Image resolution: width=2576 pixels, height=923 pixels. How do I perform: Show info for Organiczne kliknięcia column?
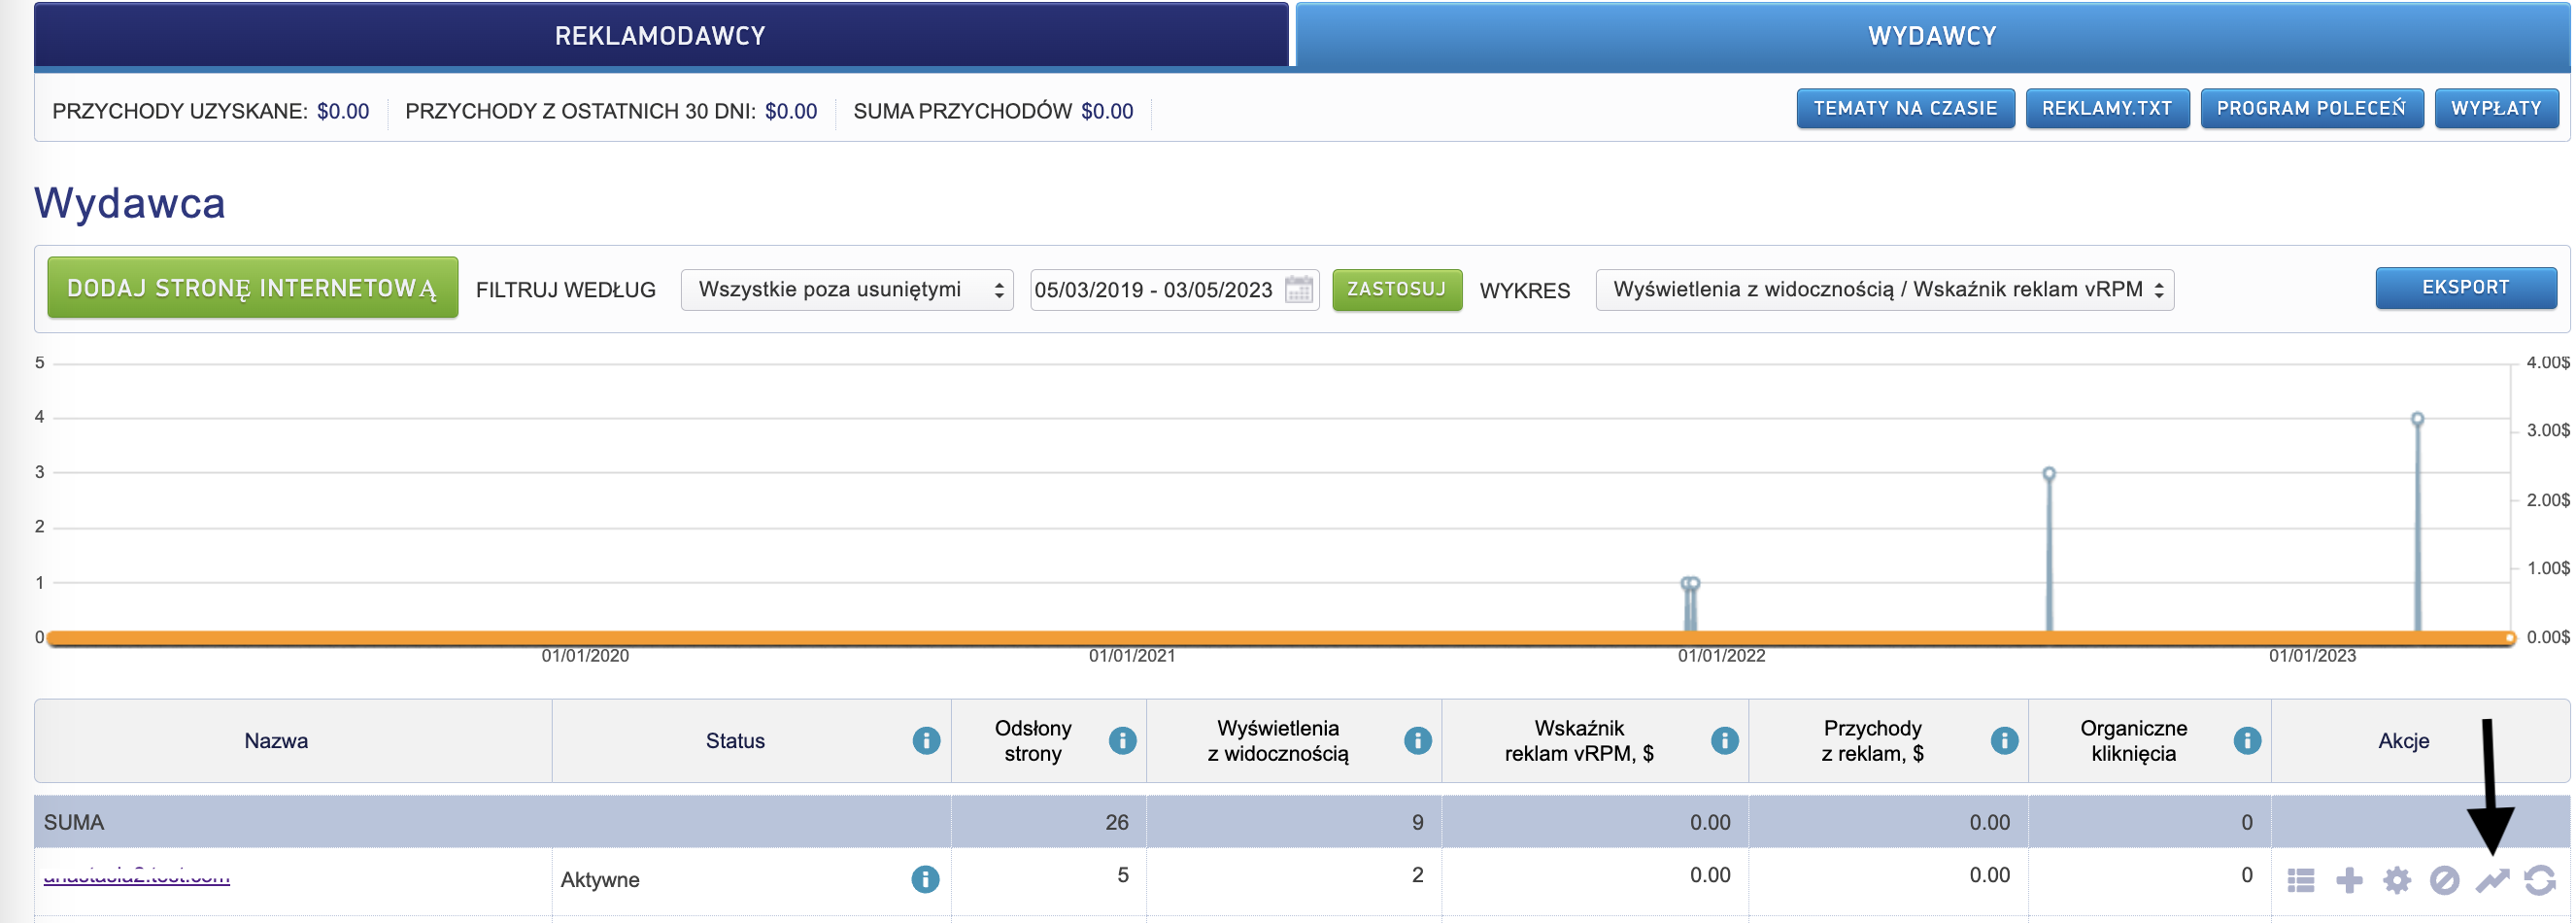pyautogui.click(x=2247, y=740)
